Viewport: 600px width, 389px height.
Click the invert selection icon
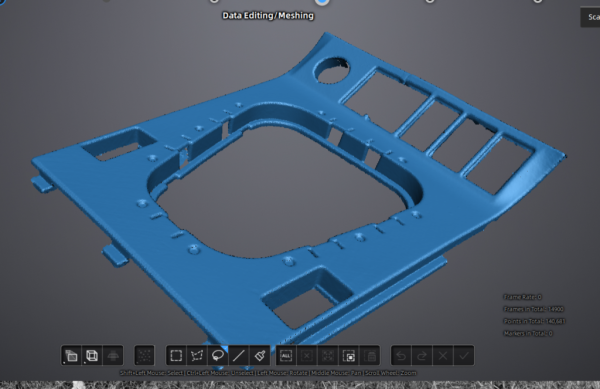click(x=349, y=356)
